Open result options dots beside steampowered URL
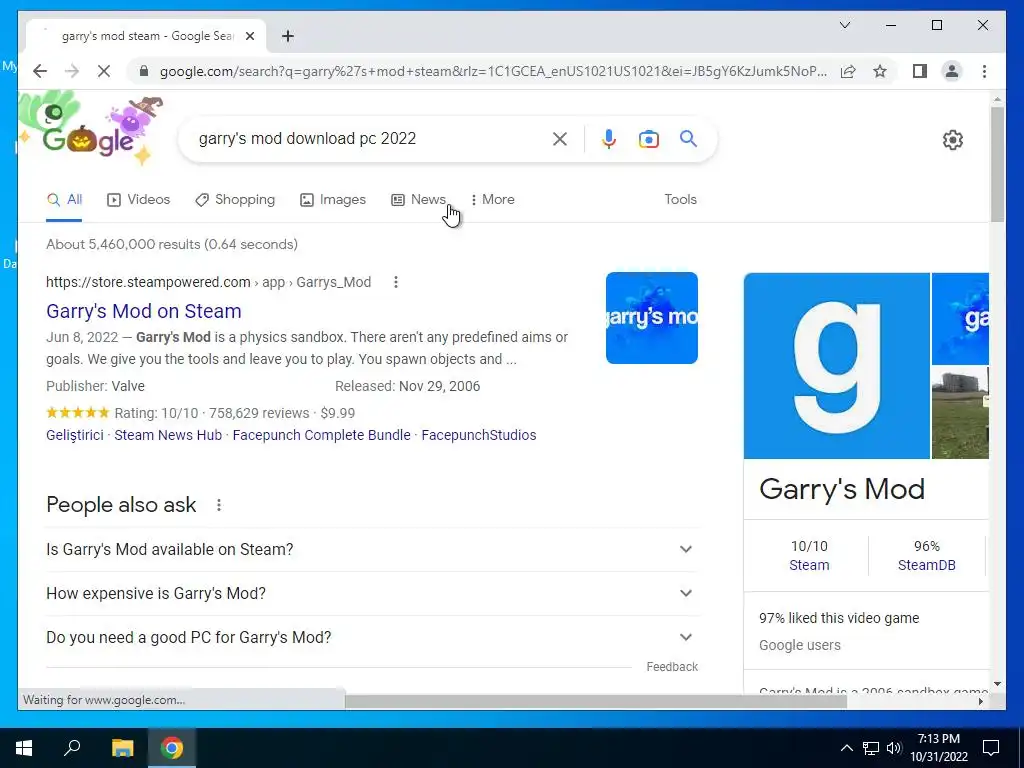This screenshot has height=768, width=1024. 395,282
